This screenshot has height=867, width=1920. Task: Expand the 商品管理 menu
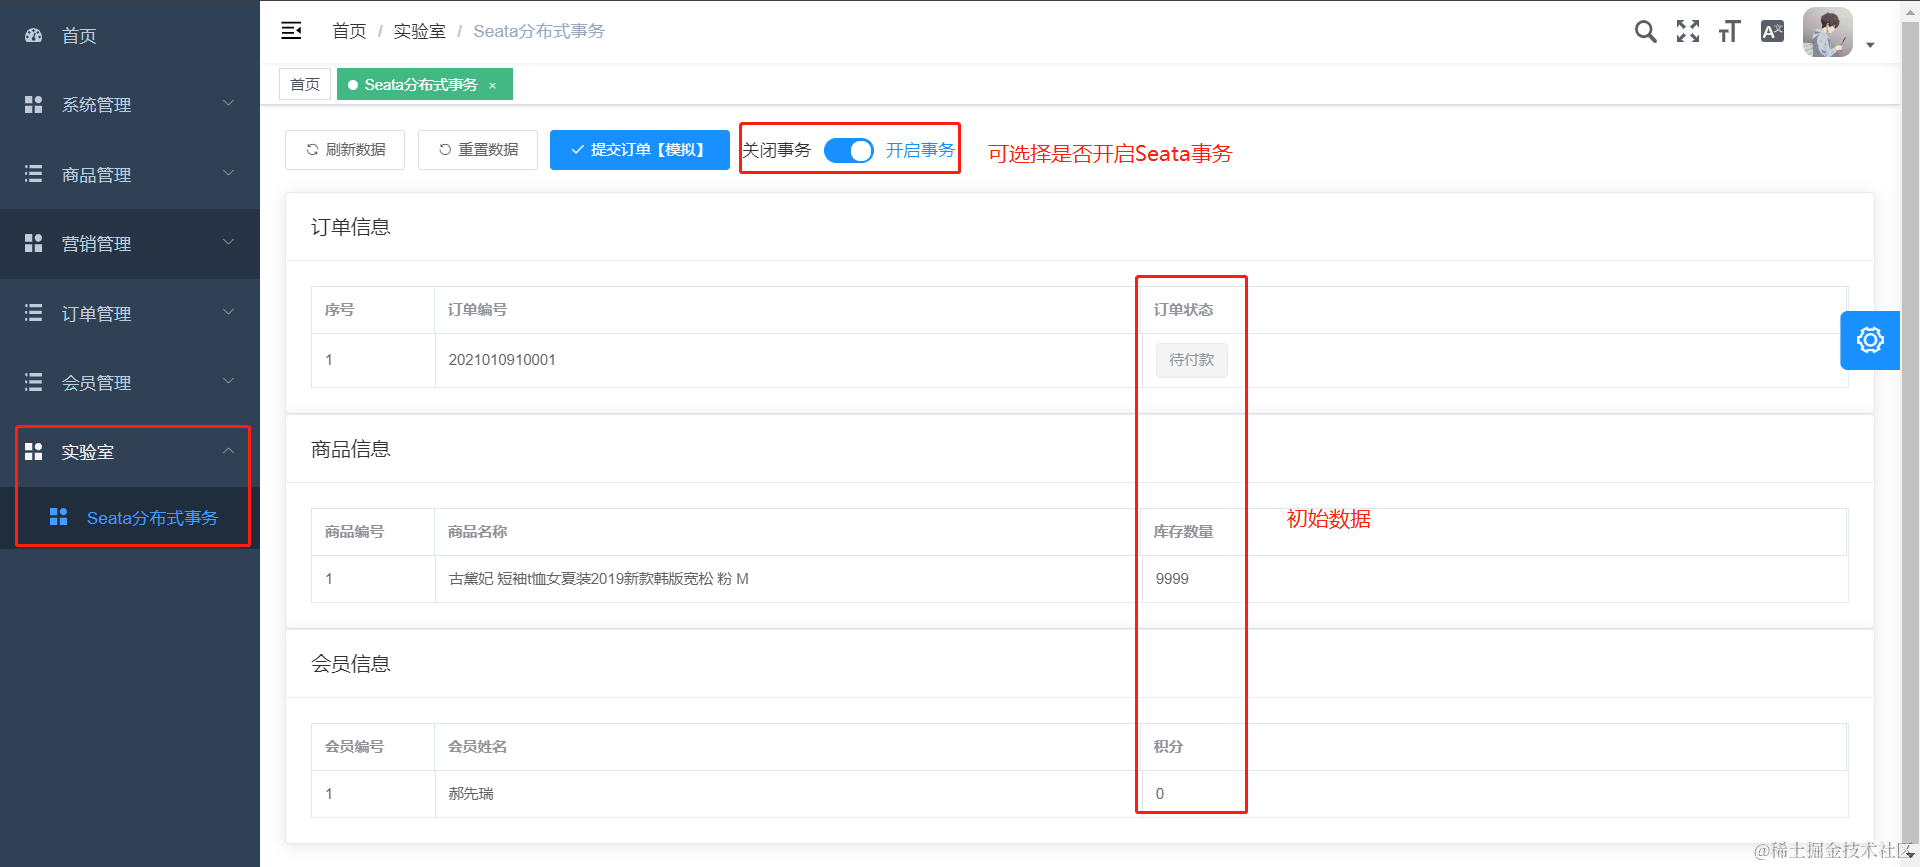130,174
